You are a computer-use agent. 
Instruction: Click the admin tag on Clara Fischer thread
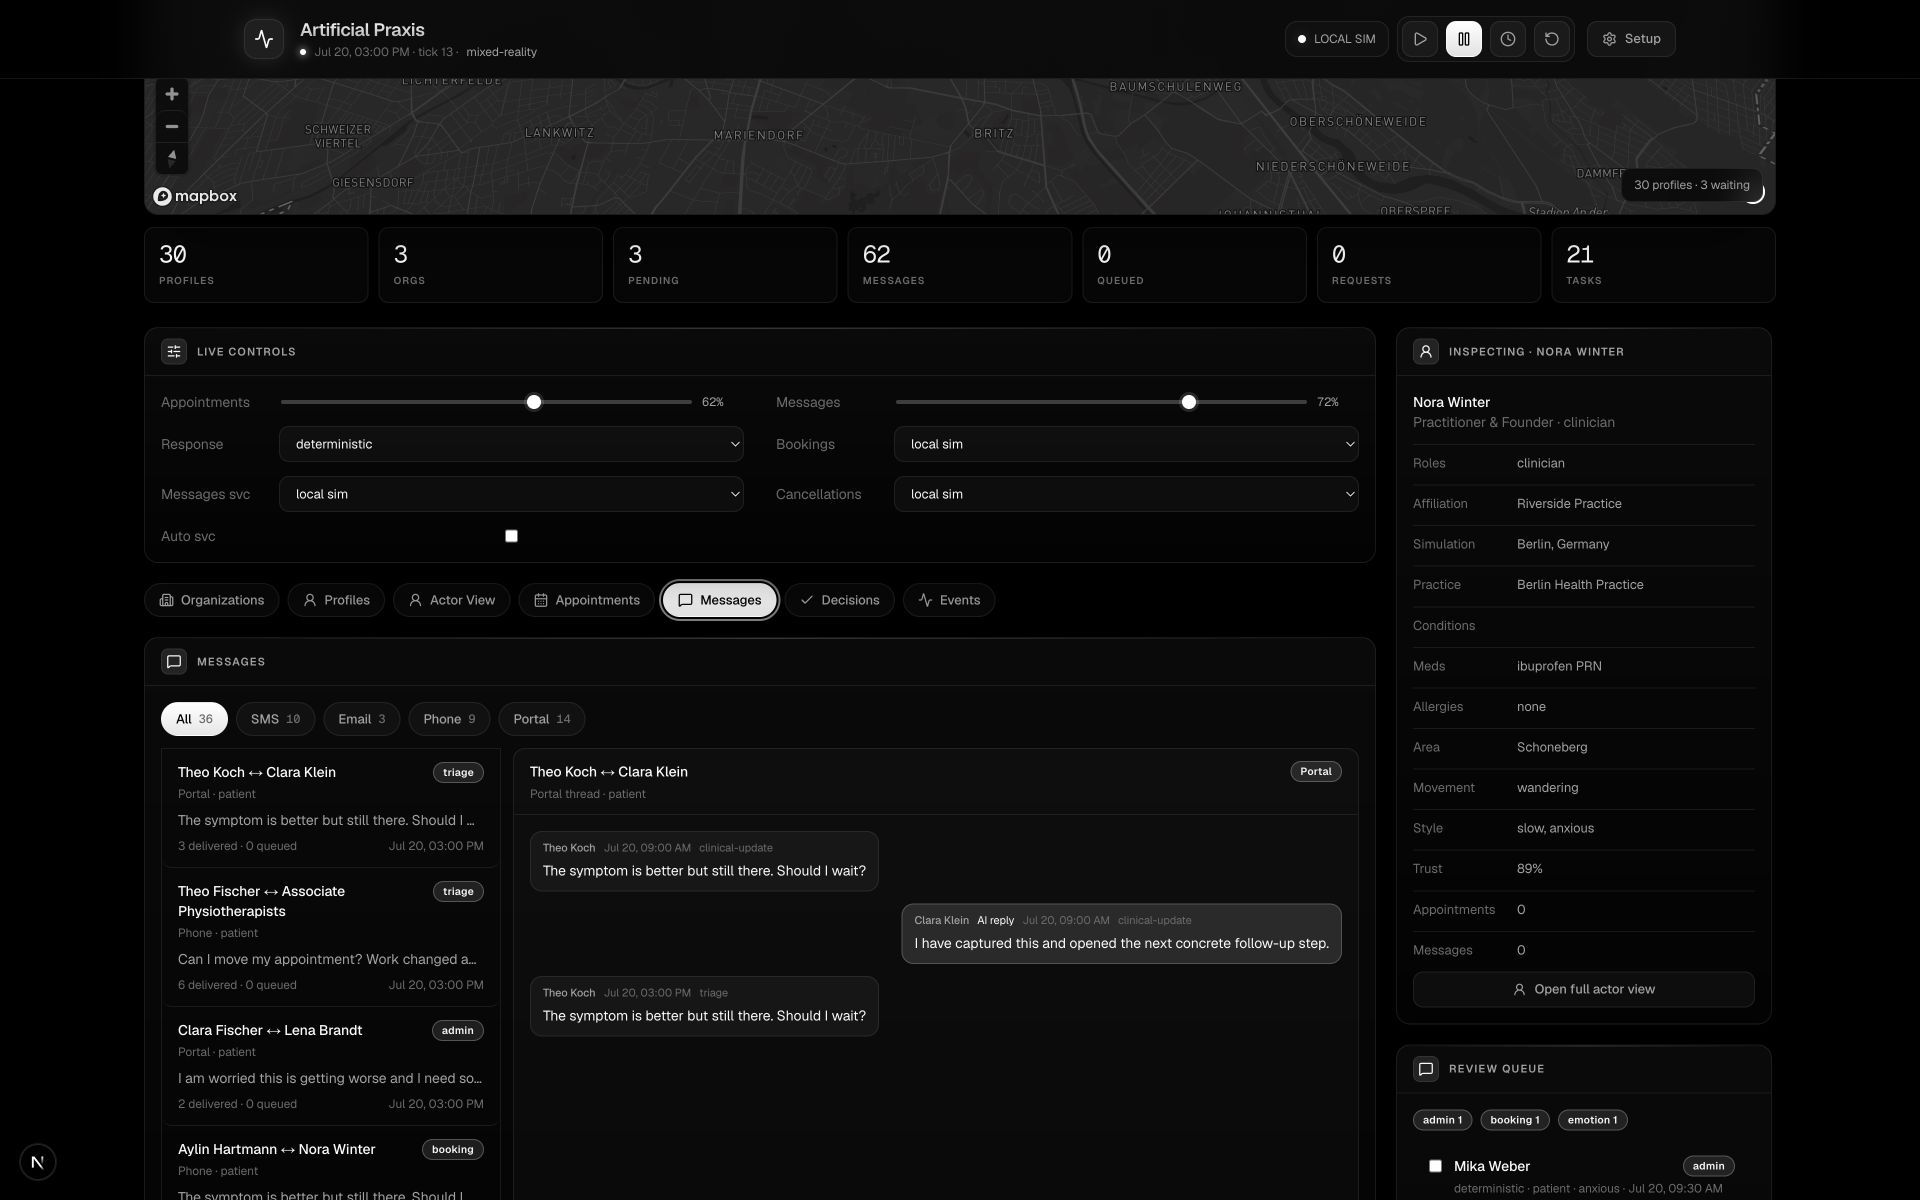click(x=458, y=1030)
